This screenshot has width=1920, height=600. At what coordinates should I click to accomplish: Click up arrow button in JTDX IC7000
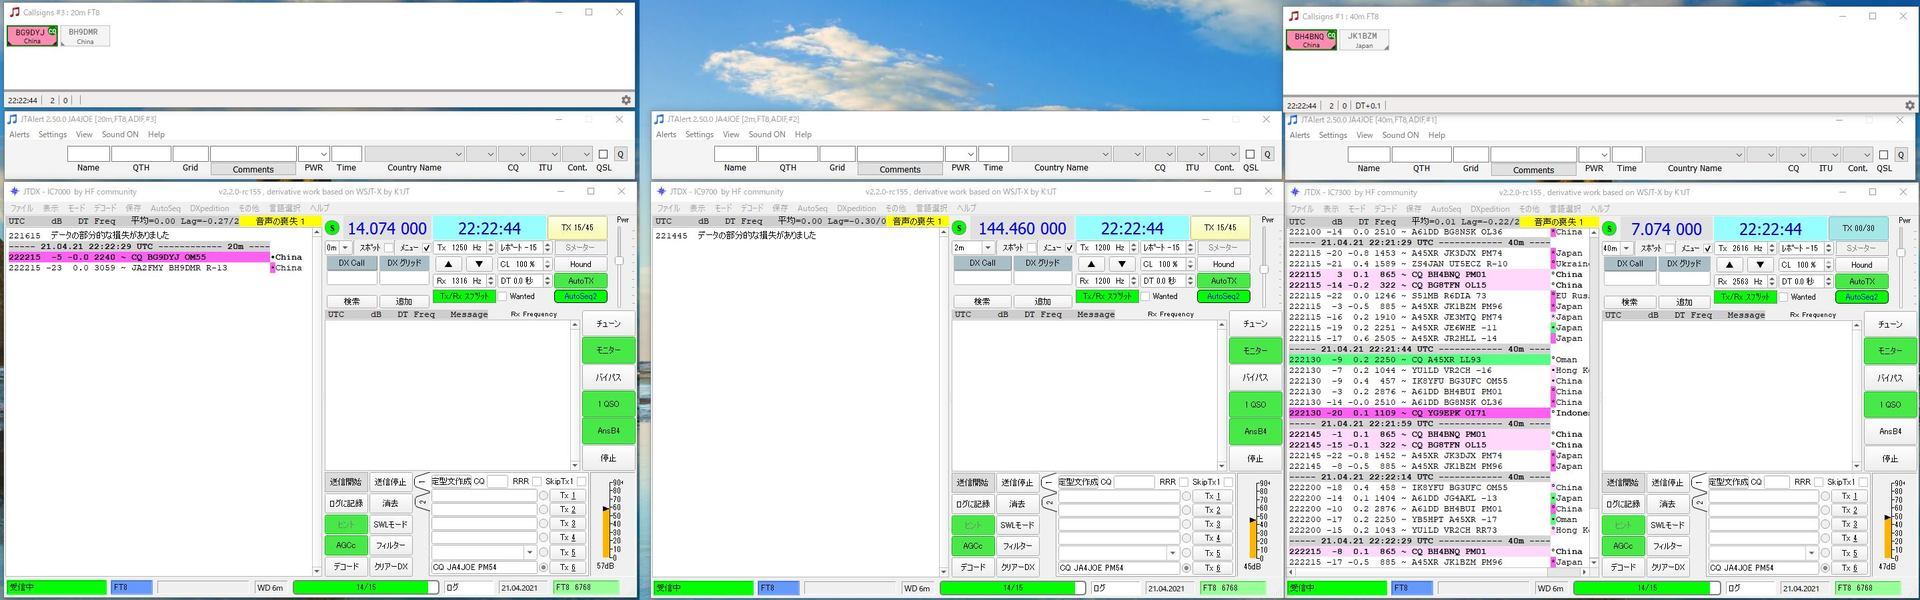(449, 264)
